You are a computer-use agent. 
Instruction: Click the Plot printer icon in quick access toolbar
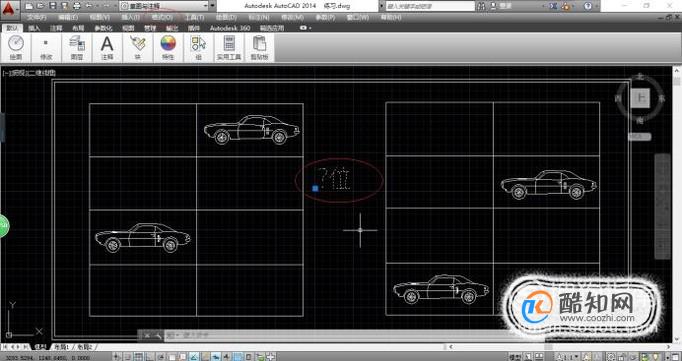point(77,6)
